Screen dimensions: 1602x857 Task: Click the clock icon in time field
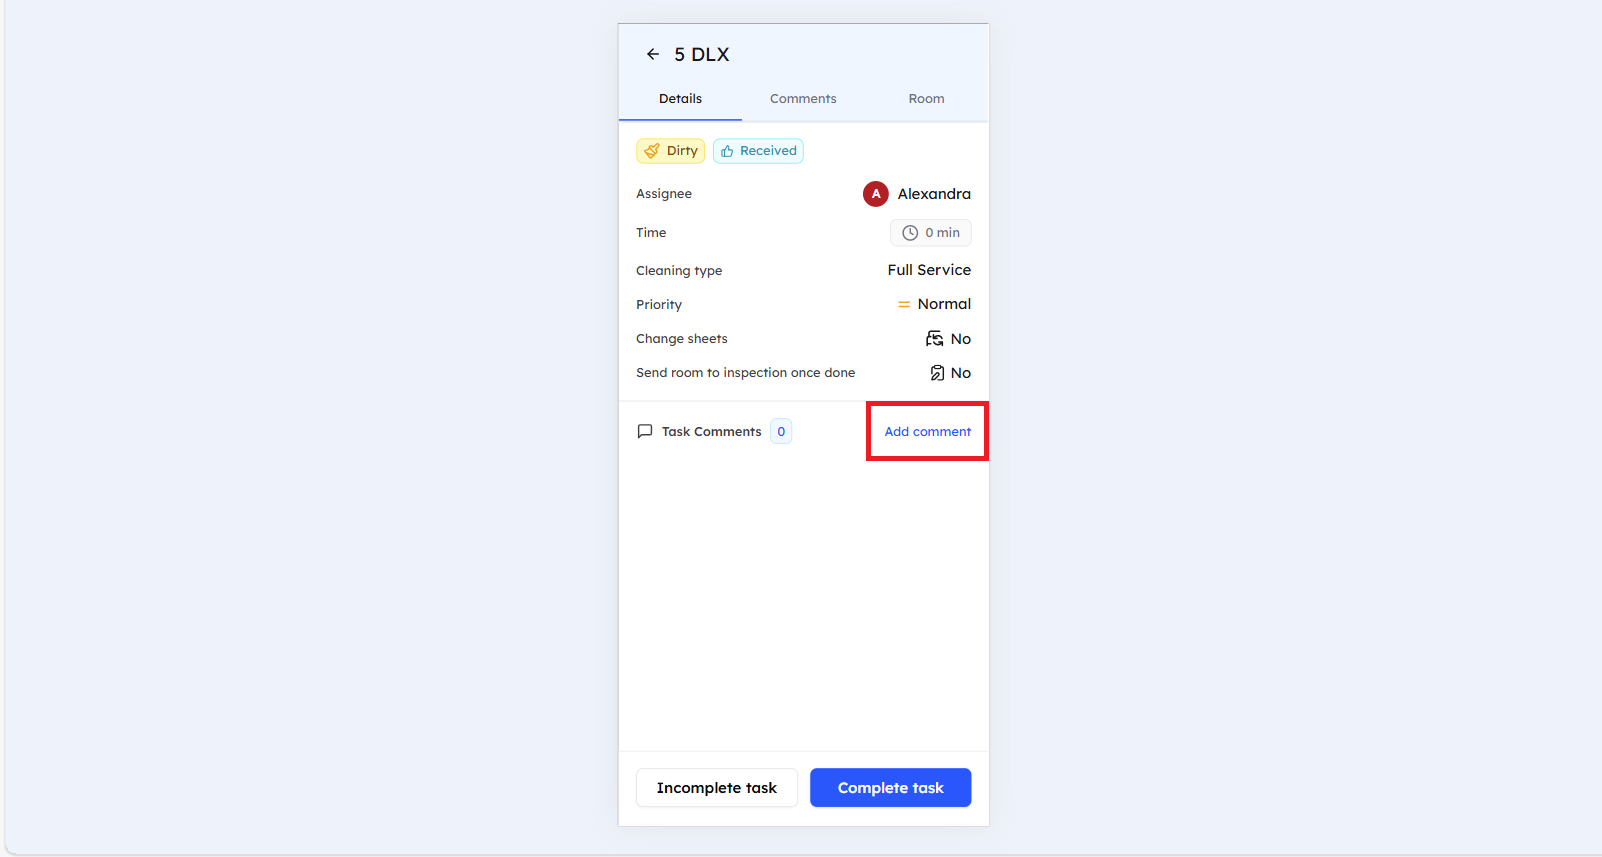click(x=910, y=233)
